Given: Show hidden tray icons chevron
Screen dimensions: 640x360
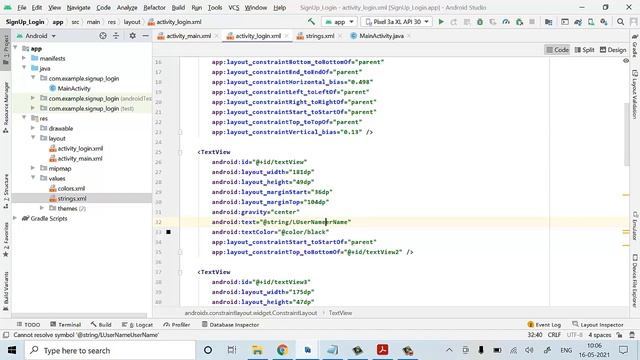Looking at the screenshot, I should coord(449,350).
